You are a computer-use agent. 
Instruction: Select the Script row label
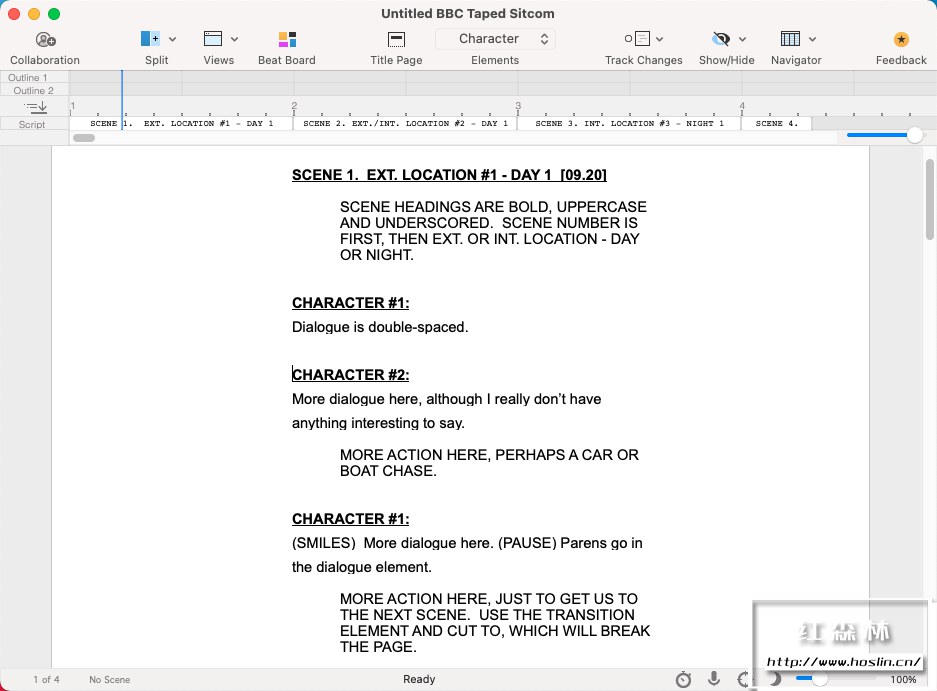32,124
